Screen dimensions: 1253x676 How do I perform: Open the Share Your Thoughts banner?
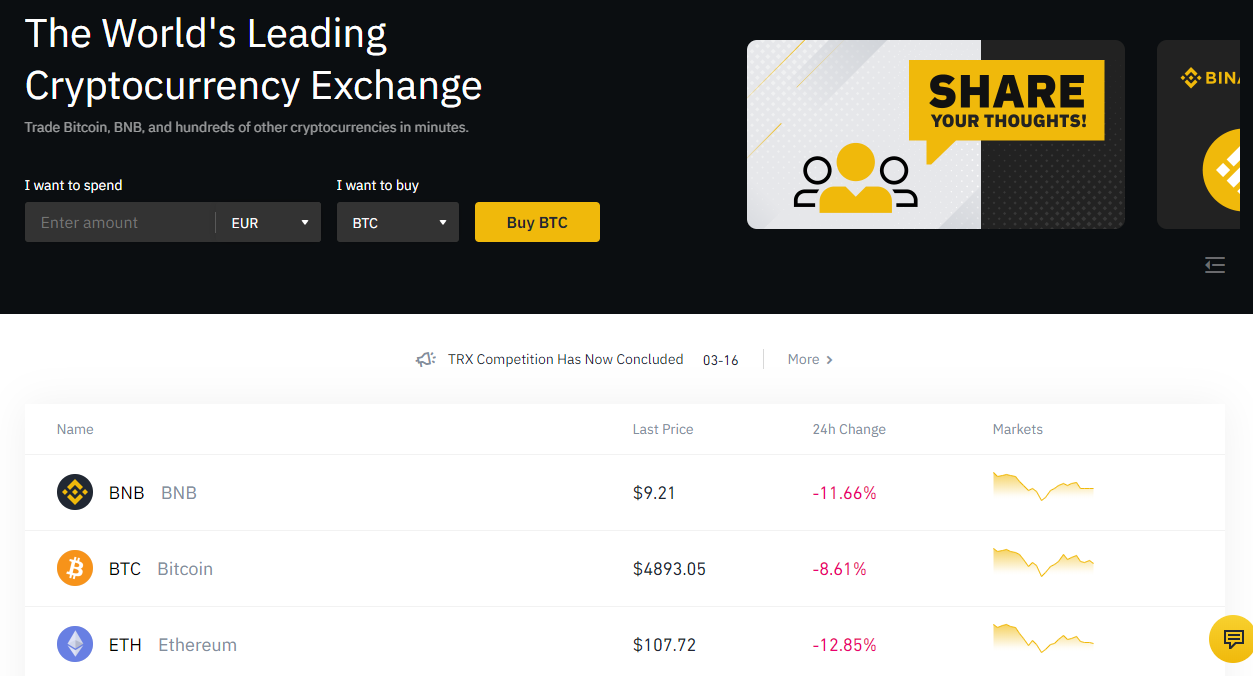pyautogui.click(x=936, y=134)
